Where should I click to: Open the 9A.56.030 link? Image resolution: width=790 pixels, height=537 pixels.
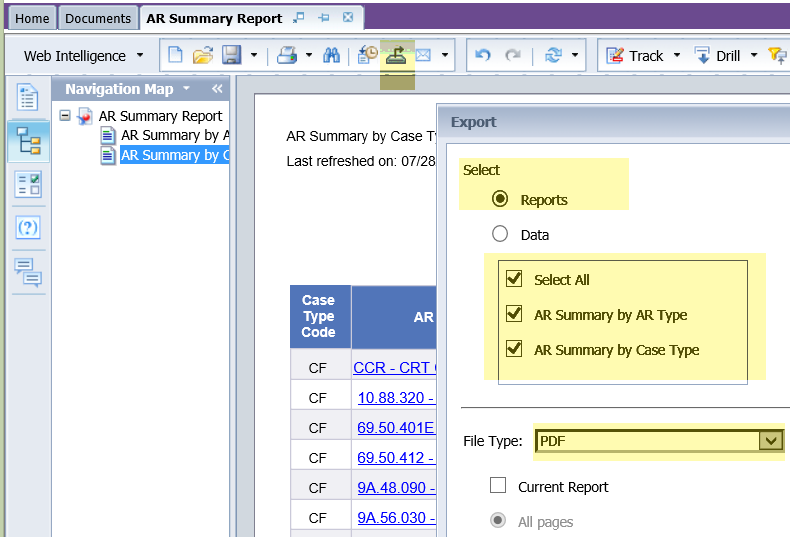coord(397,518)
